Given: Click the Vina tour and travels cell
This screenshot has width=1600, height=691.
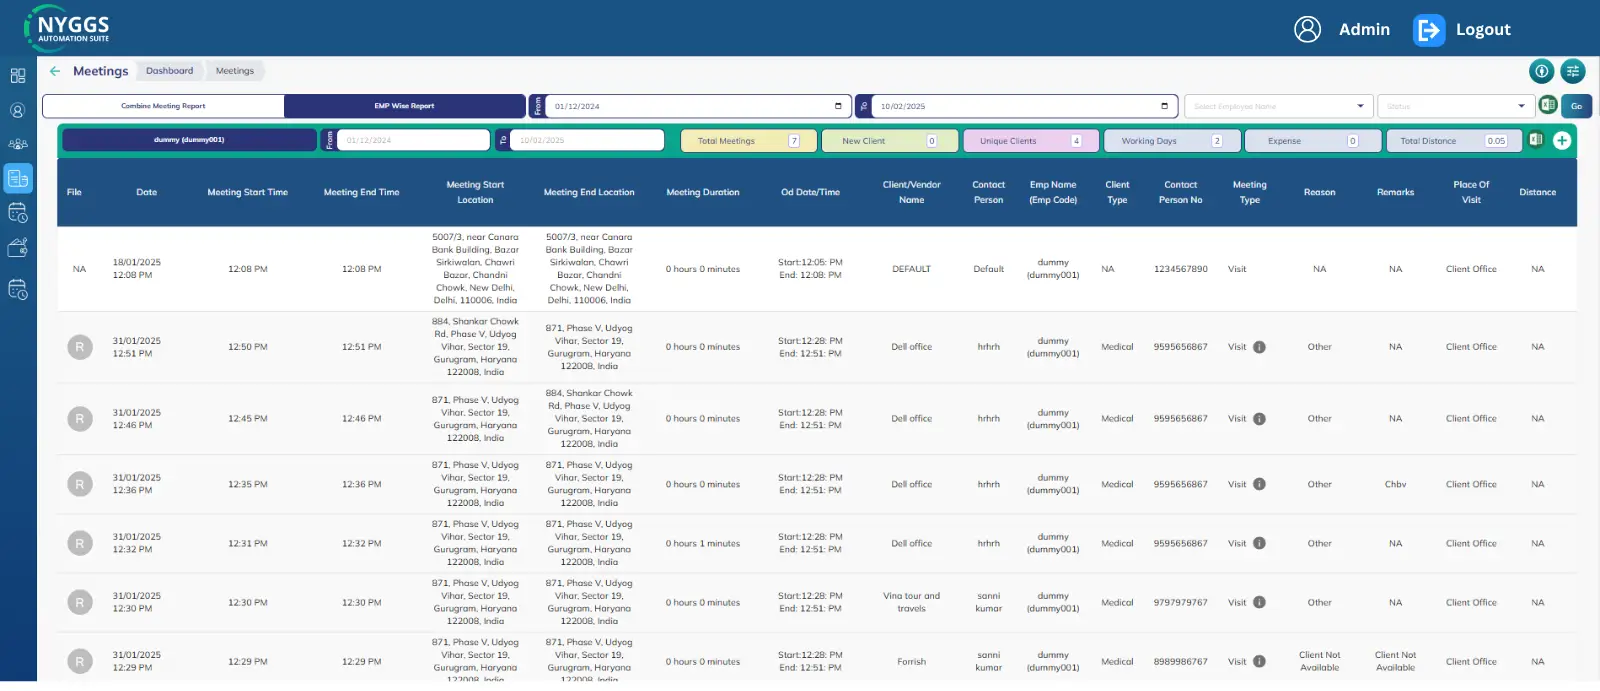Looking at the screenshot, I should coord(912,602).
